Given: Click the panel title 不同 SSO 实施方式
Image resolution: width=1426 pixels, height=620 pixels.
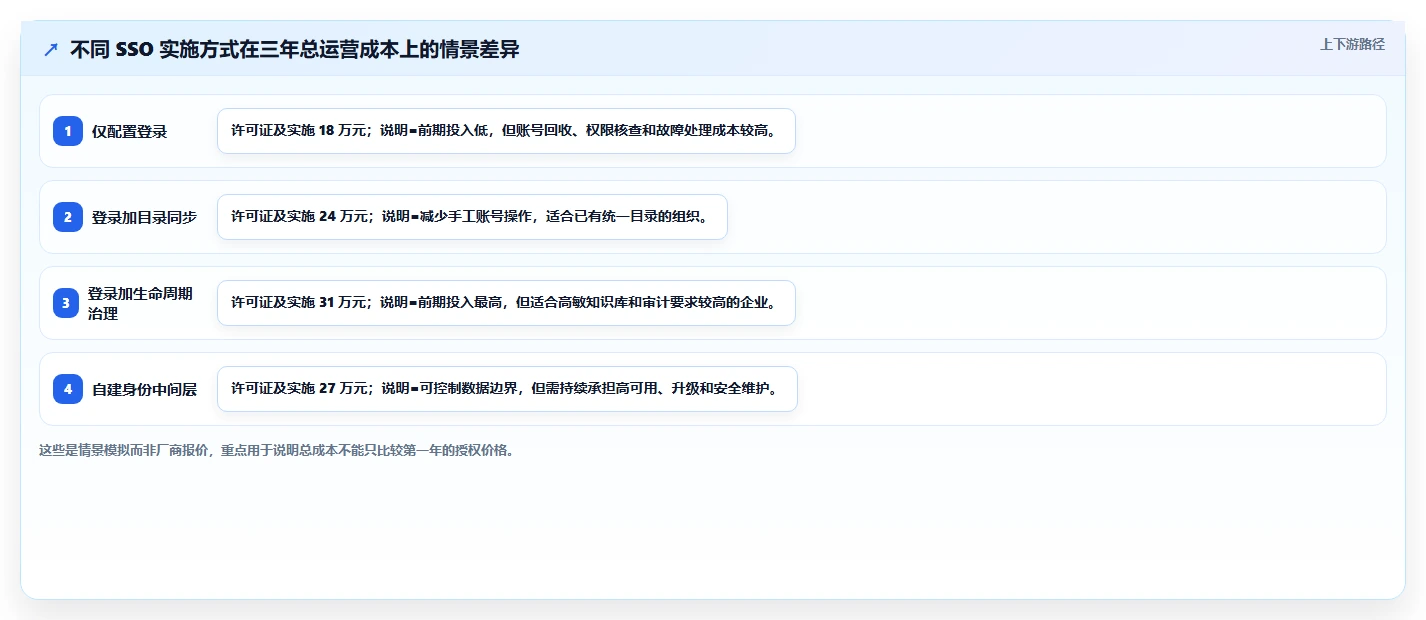Looking at the screenshot, I should (x=295, y=49).
